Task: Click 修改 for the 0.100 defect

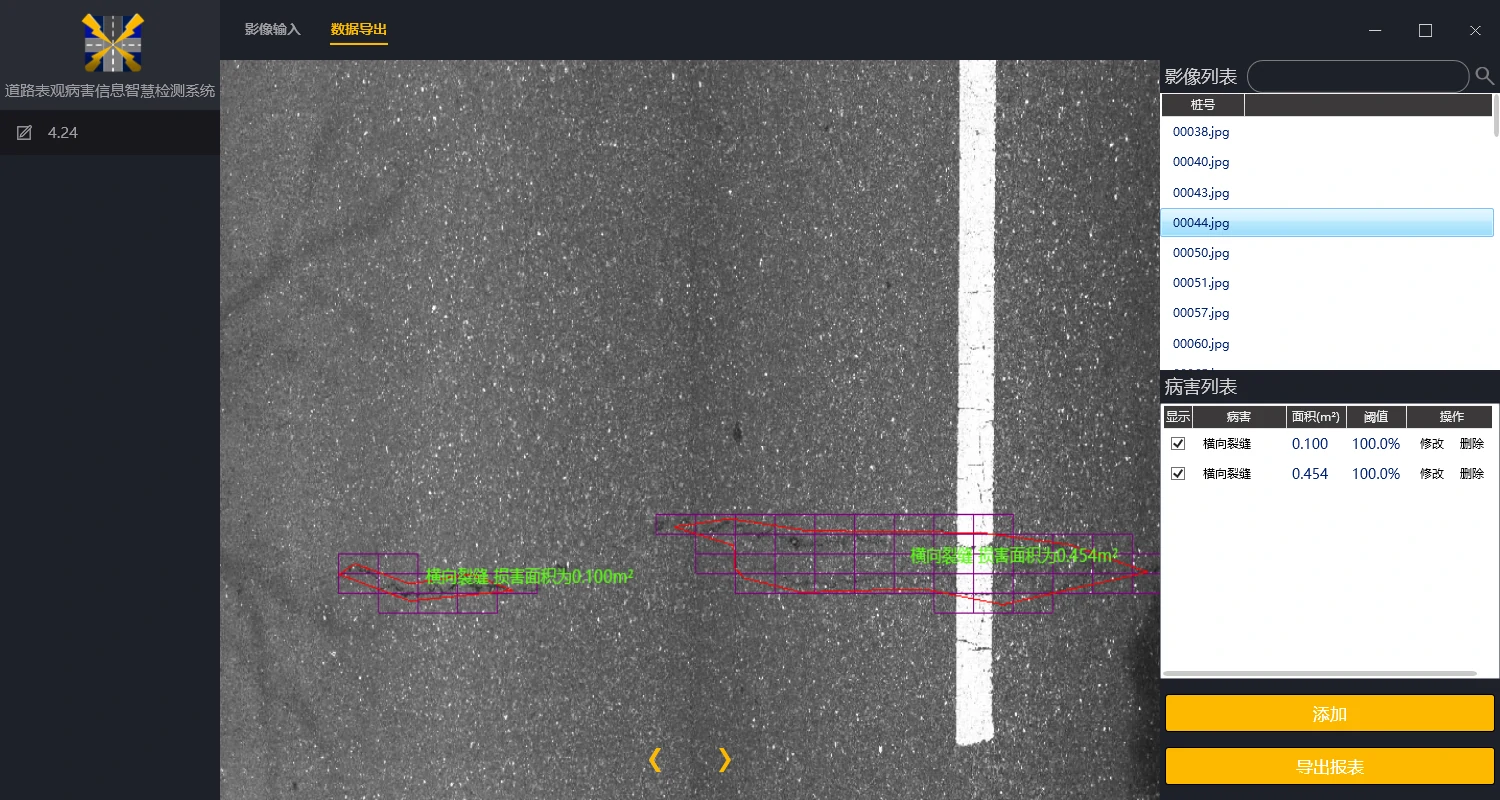Action: click(x=1431, y=444)
